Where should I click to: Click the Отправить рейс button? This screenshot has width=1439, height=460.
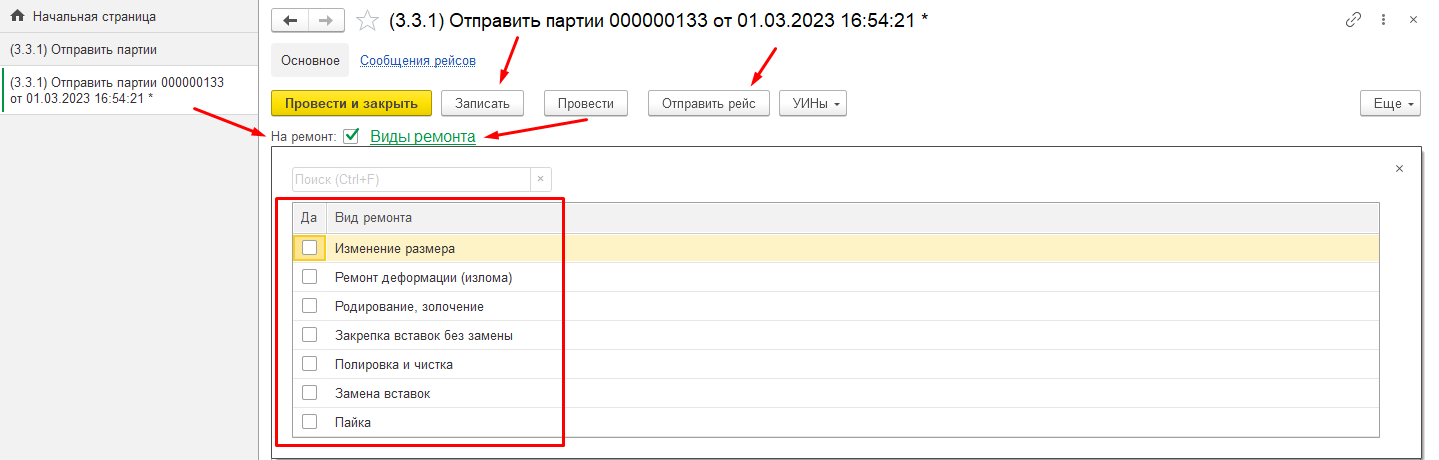point(708,103)
